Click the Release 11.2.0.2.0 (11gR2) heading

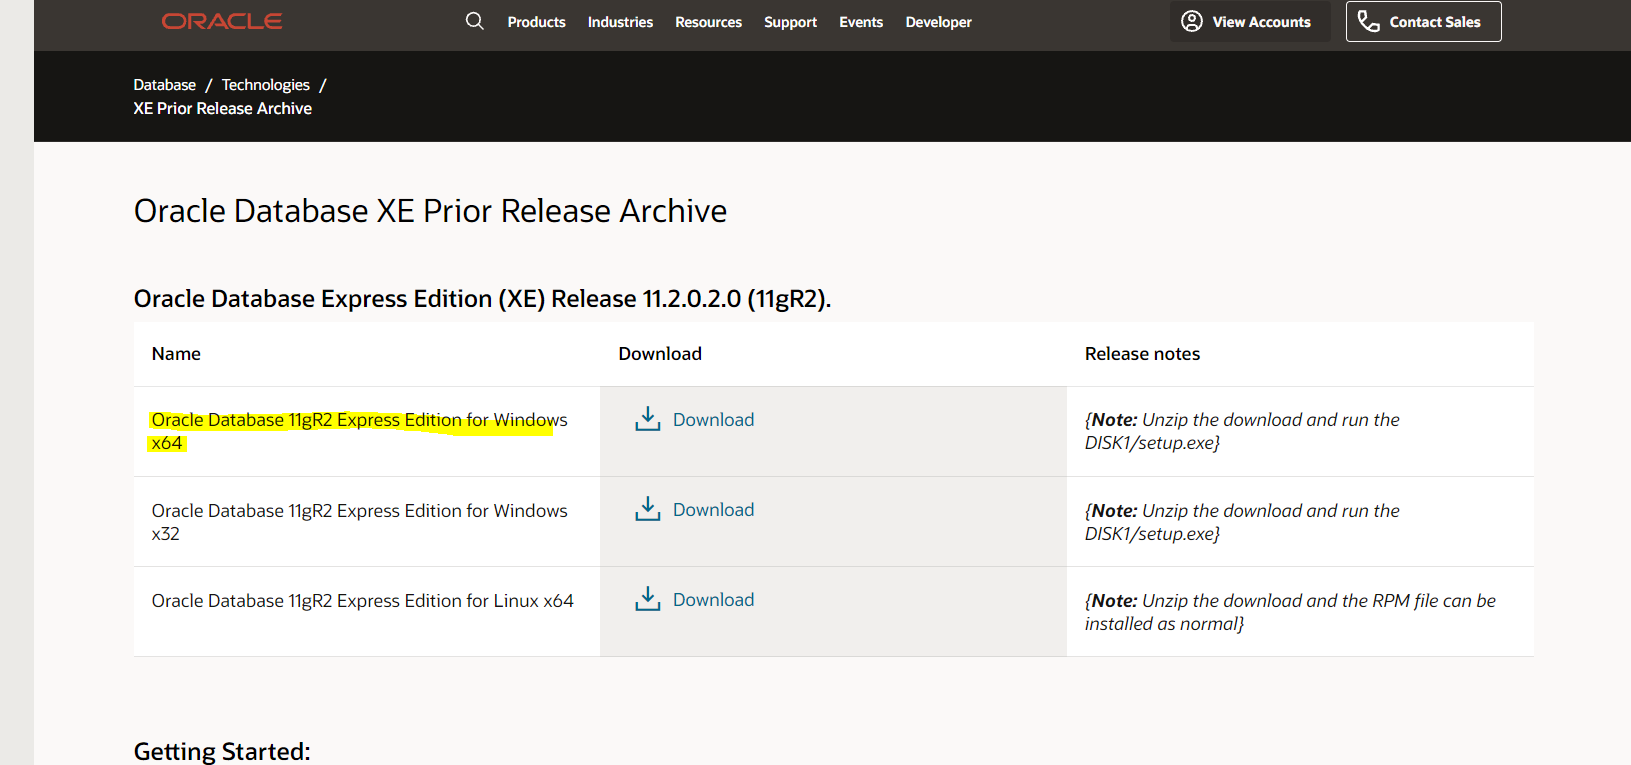(x=482, y=299)
